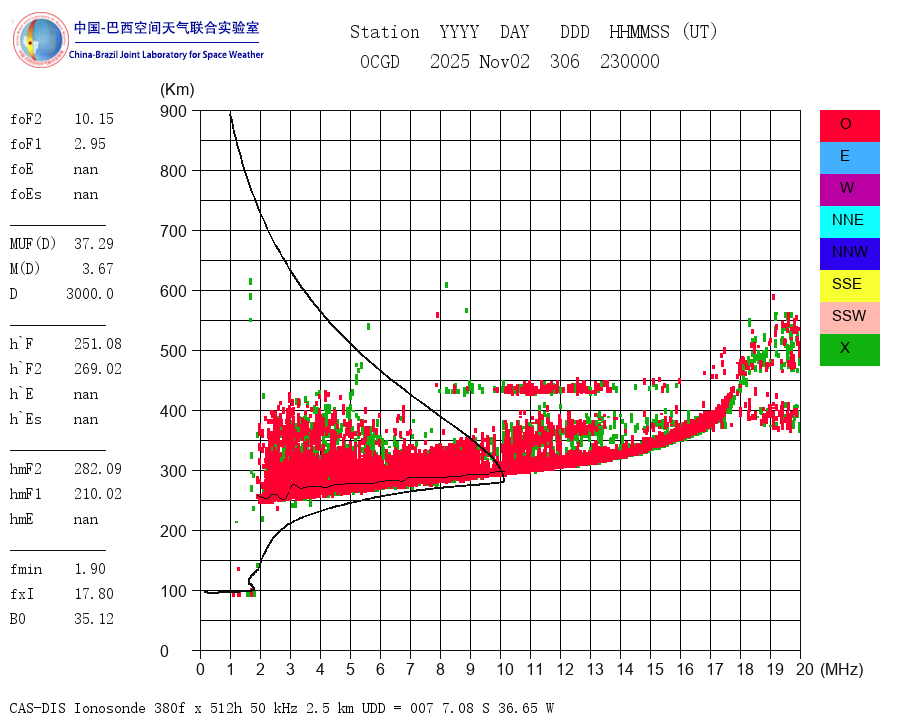Click the Station header label
This screenshot has height=720, width=900.
click(385, 32)
